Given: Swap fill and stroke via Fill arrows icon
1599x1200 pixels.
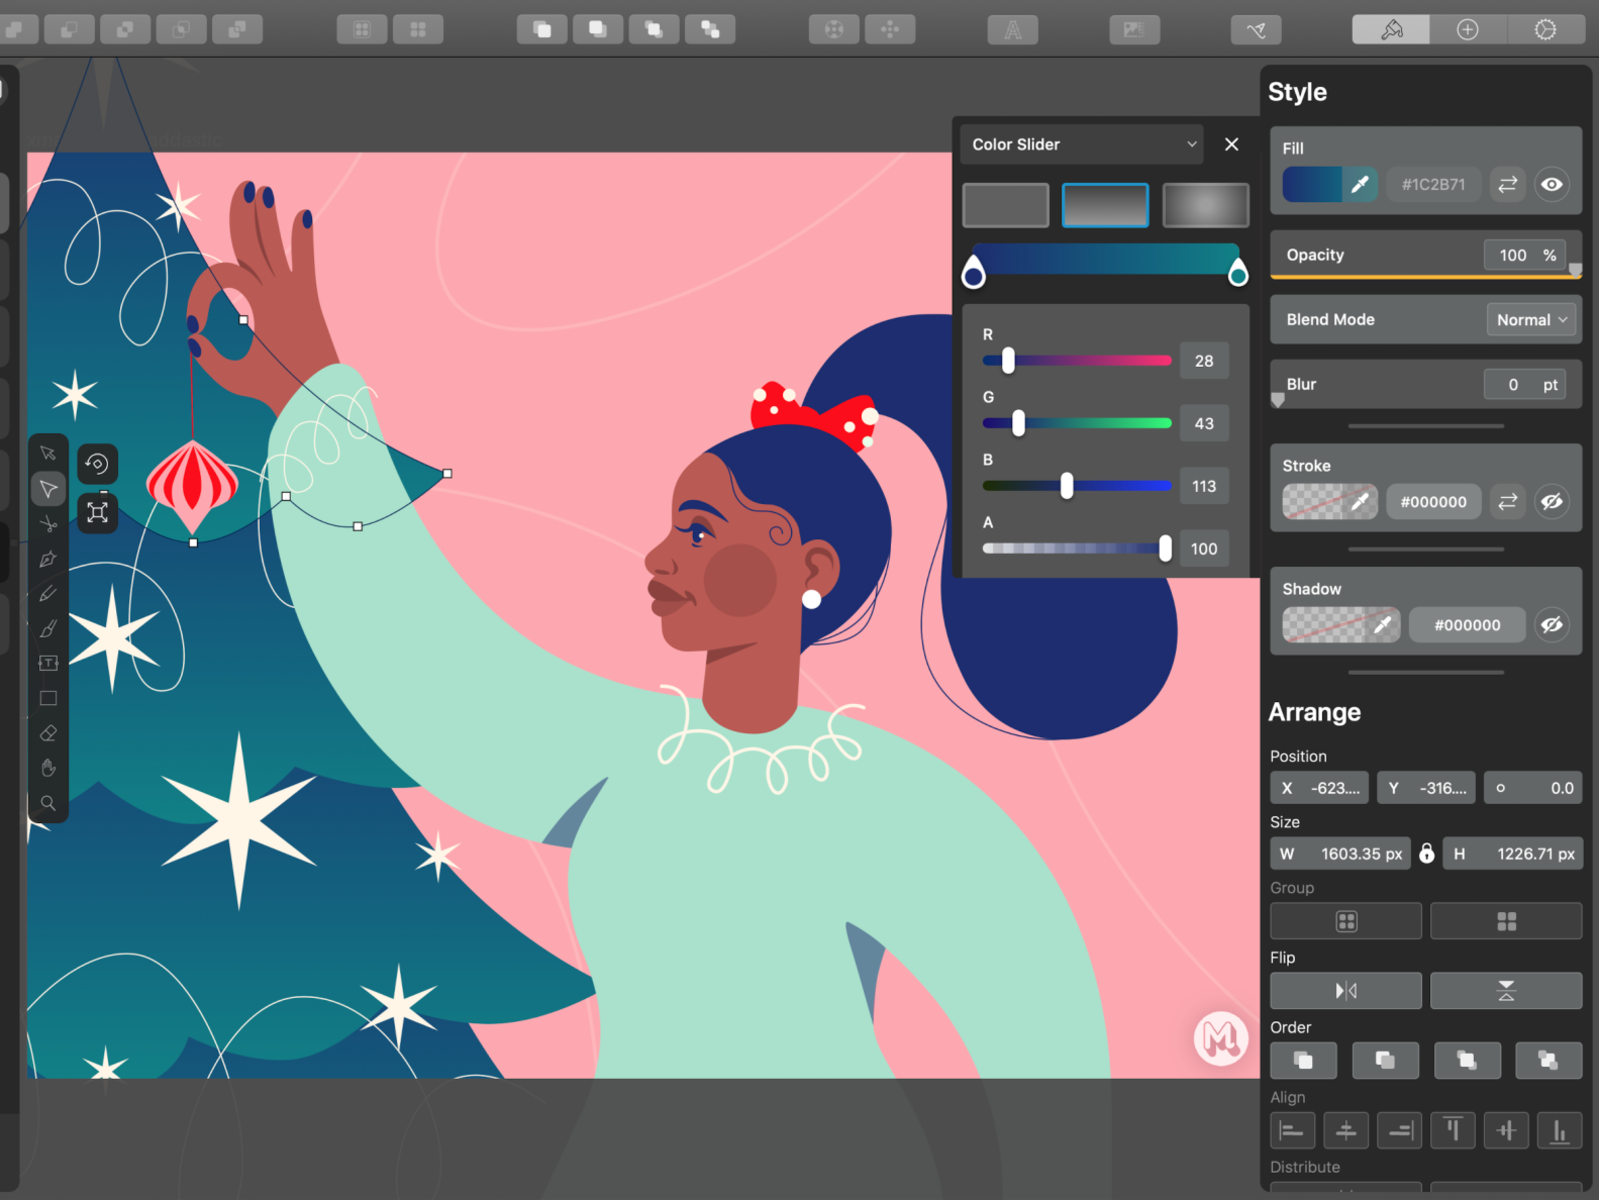Looking at the screenshot, I should [x=1507, y=184].
